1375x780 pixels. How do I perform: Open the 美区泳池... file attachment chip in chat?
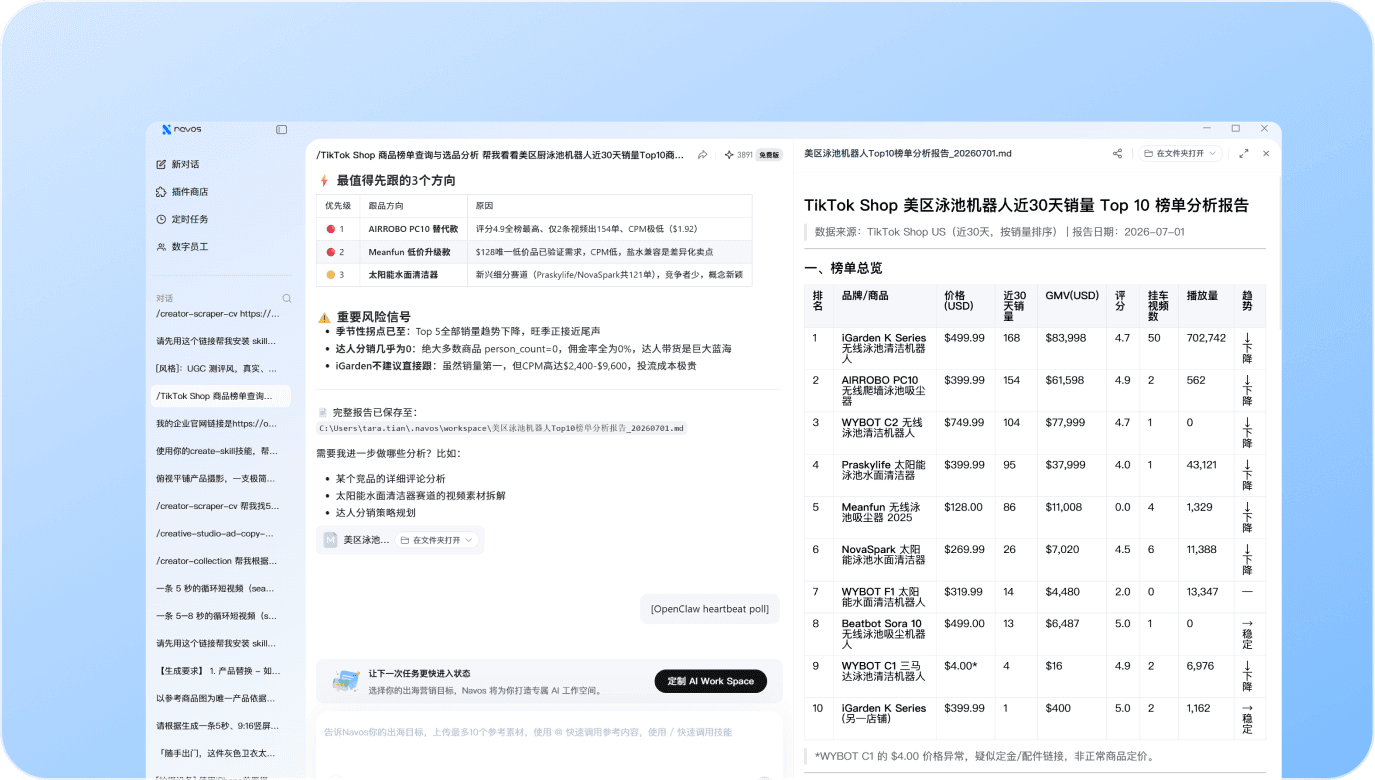(356, 540)
